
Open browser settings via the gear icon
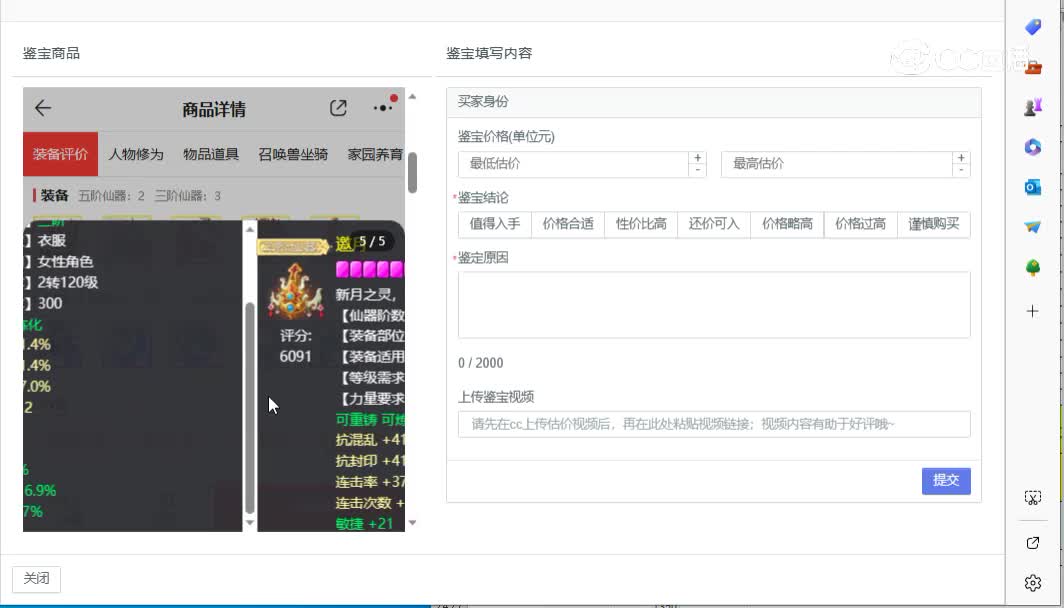tap(1033, 581)
